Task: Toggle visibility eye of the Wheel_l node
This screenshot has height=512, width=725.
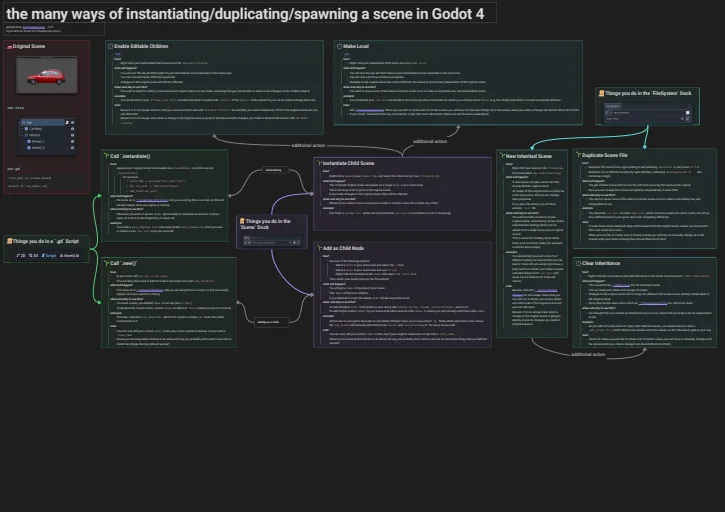Action: click(72, 142)
